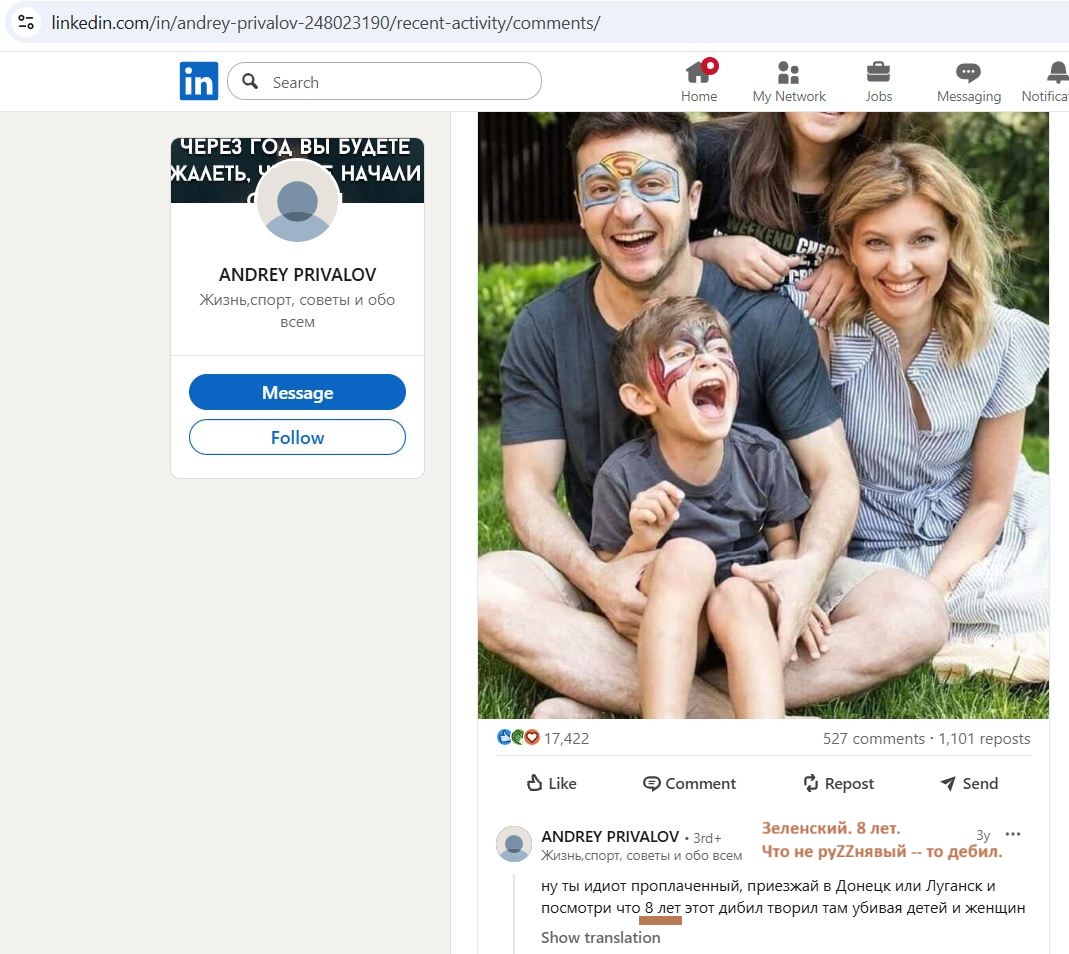The image size is (1069, 954).
Task: Click the site information icon in address bar
Action: 26,22
